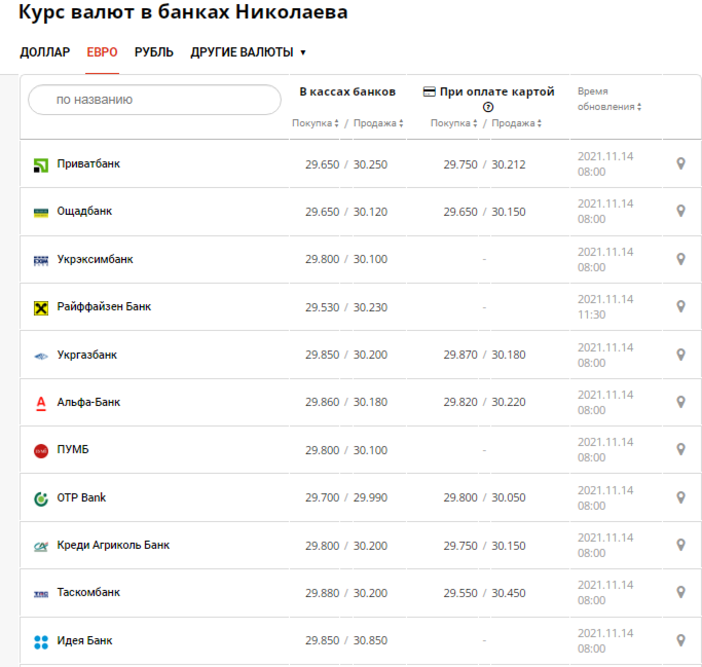Open map pin for OTP Bank row
Image resolution: width=702 pixels, height=667 pixels.
[681, 498]
